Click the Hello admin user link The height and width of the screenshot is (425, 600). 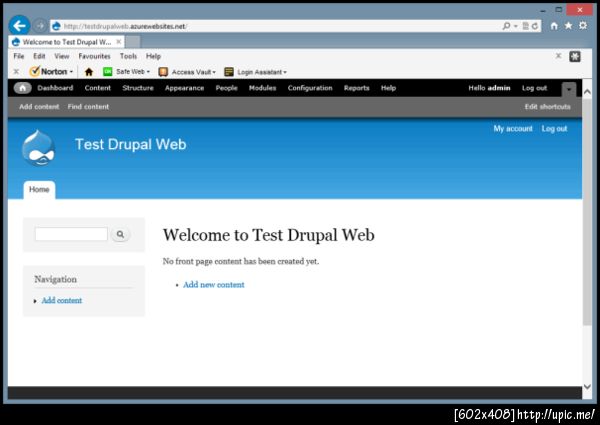coord(489,88)
